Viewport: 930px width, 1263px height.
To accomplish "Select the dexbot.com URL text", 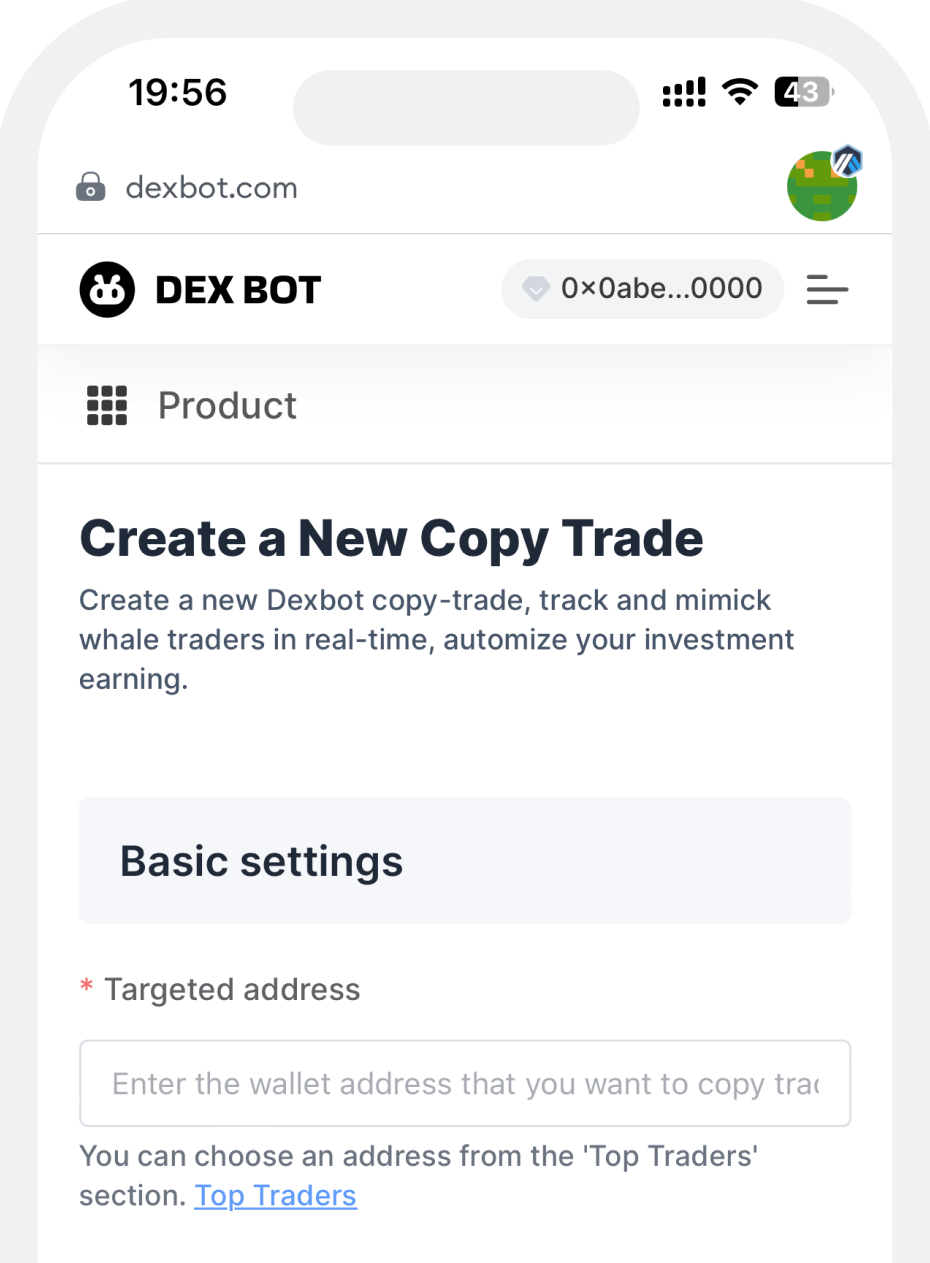I will point(211,187).
